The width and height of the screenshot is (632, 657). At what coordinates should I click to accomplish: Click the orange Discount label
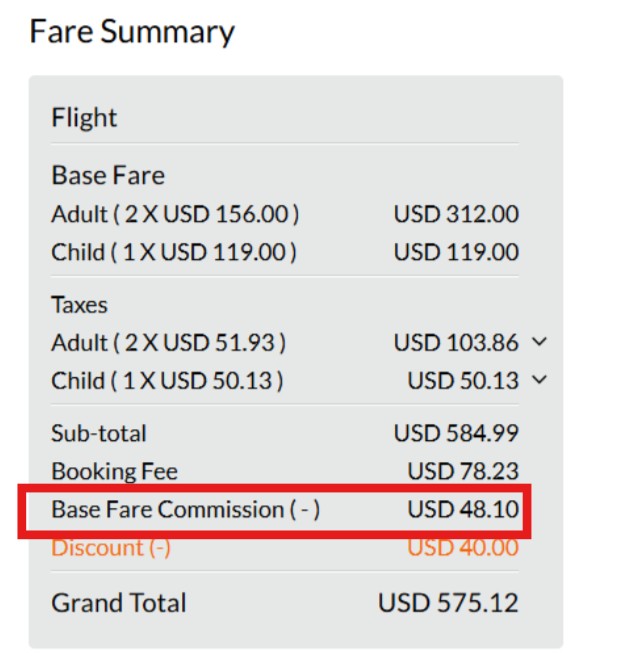pos(111,548)
